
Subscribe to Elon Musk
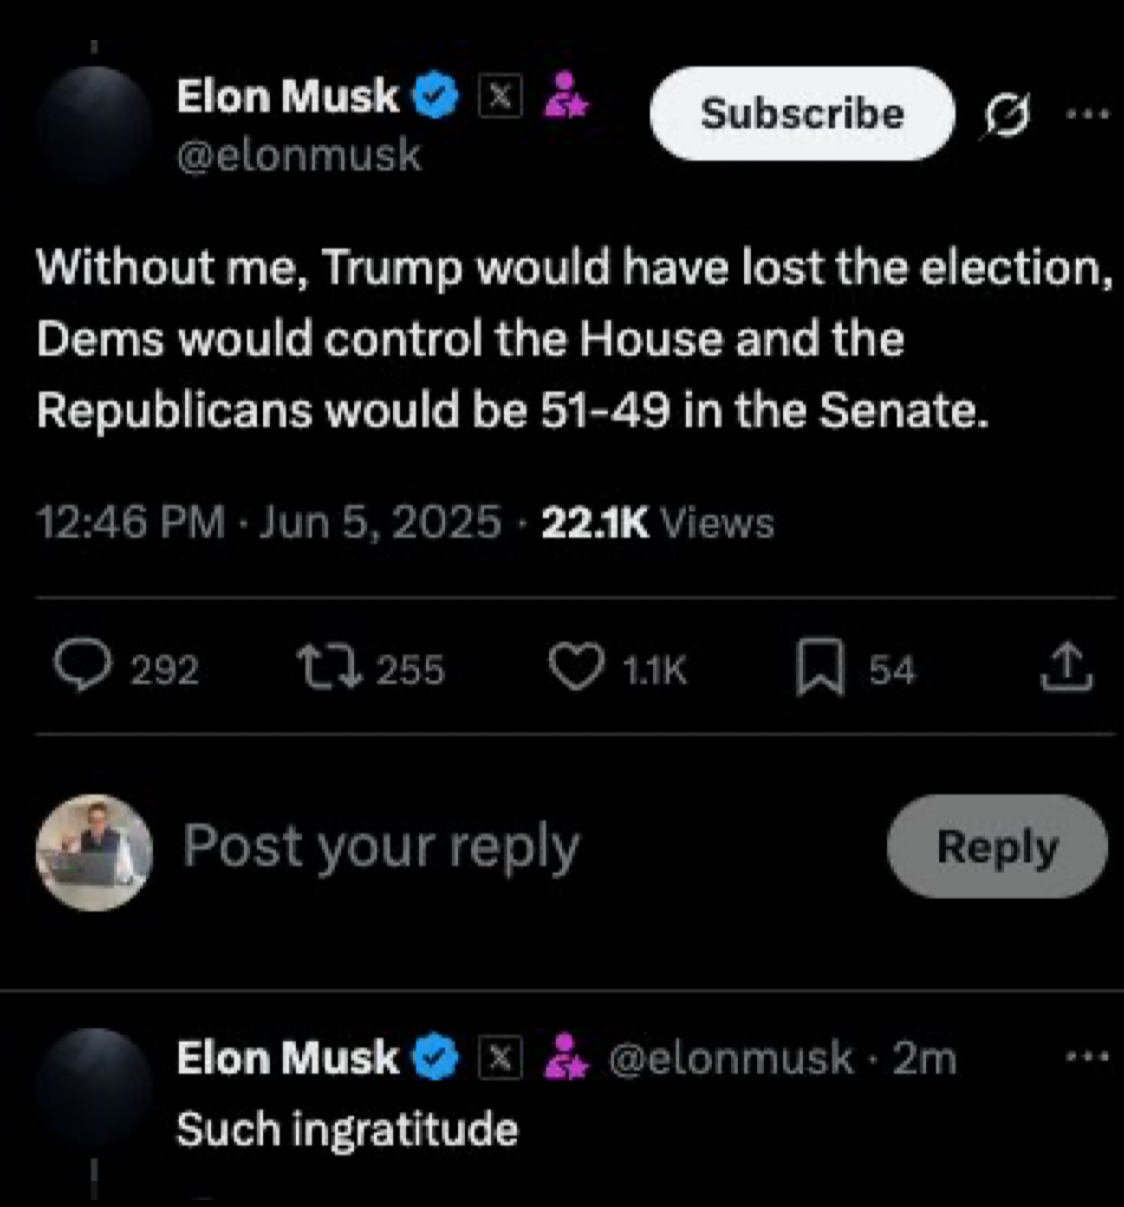pos(802,114)
